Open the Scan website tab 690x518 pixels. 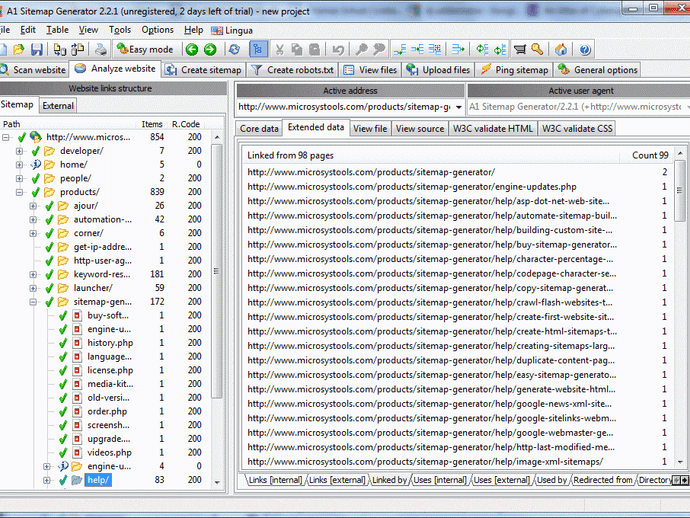(x=33, y=70)
